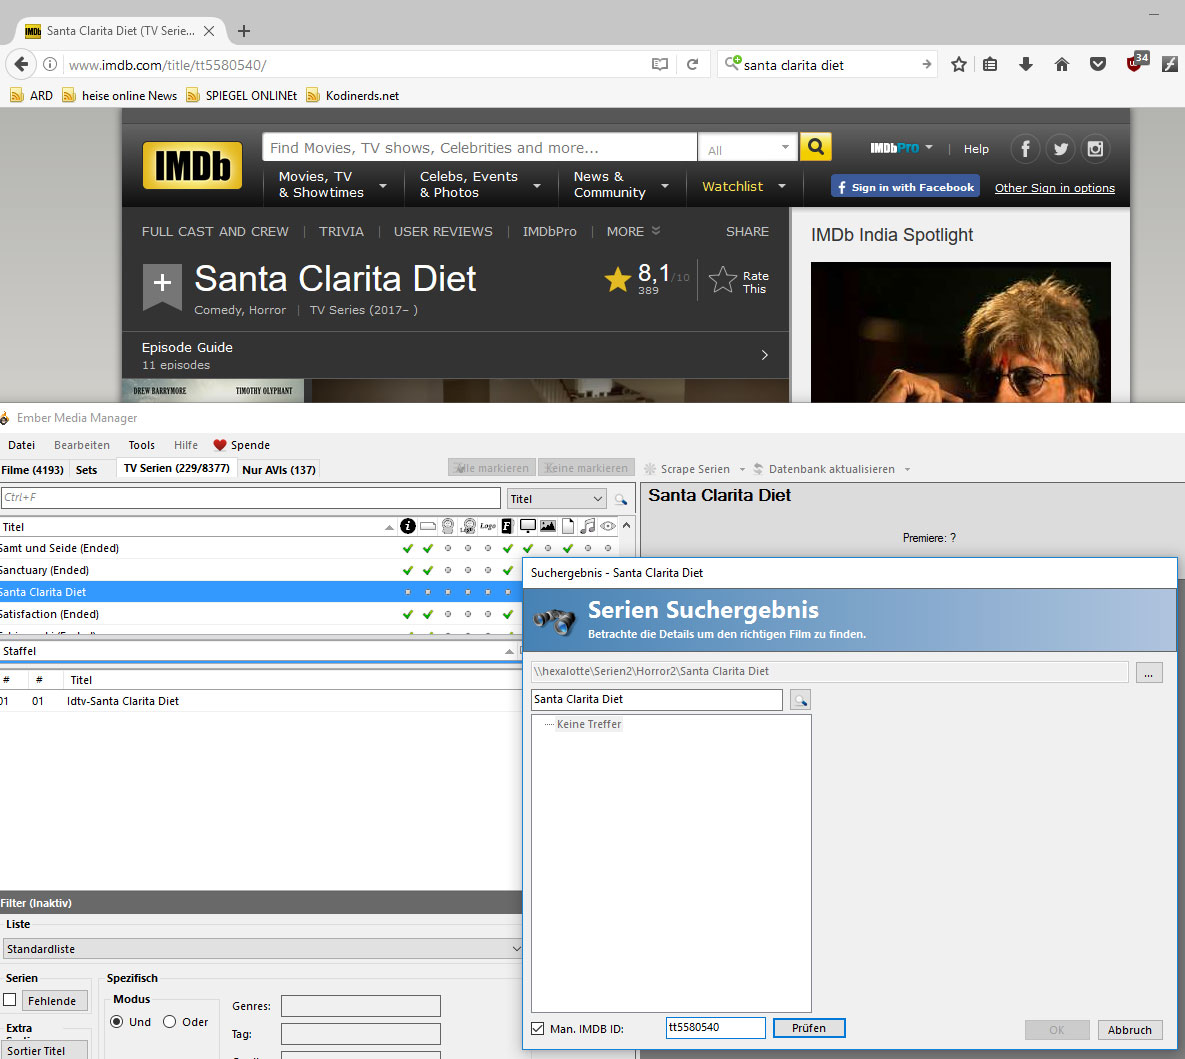Screen dimensions: 1185x1059
Task: Click the search icon next to Santa Clarita Diet field
Action: (800, 700)
